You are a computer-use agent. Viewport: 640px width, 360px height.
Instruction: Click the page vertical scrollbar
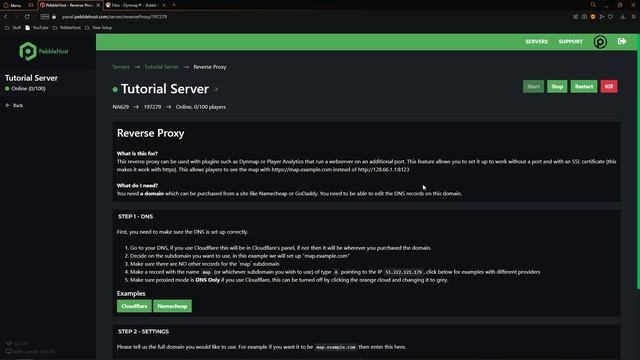click(638, 163)
